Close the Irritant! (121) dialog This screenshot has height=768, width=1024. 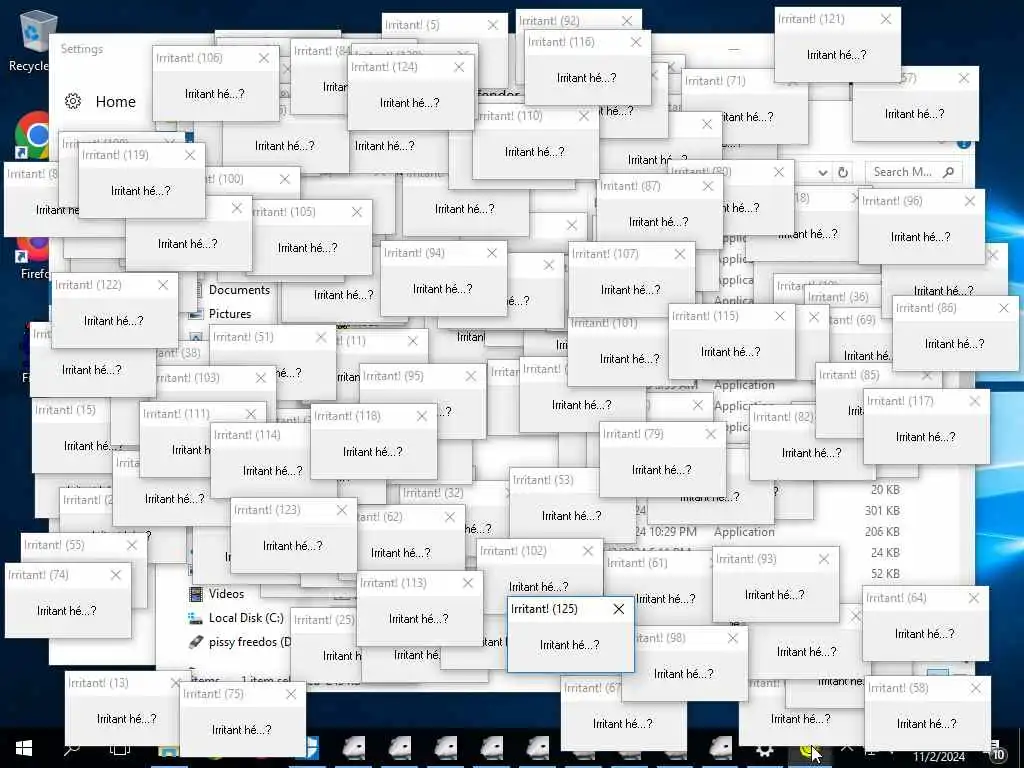(886, 20)
